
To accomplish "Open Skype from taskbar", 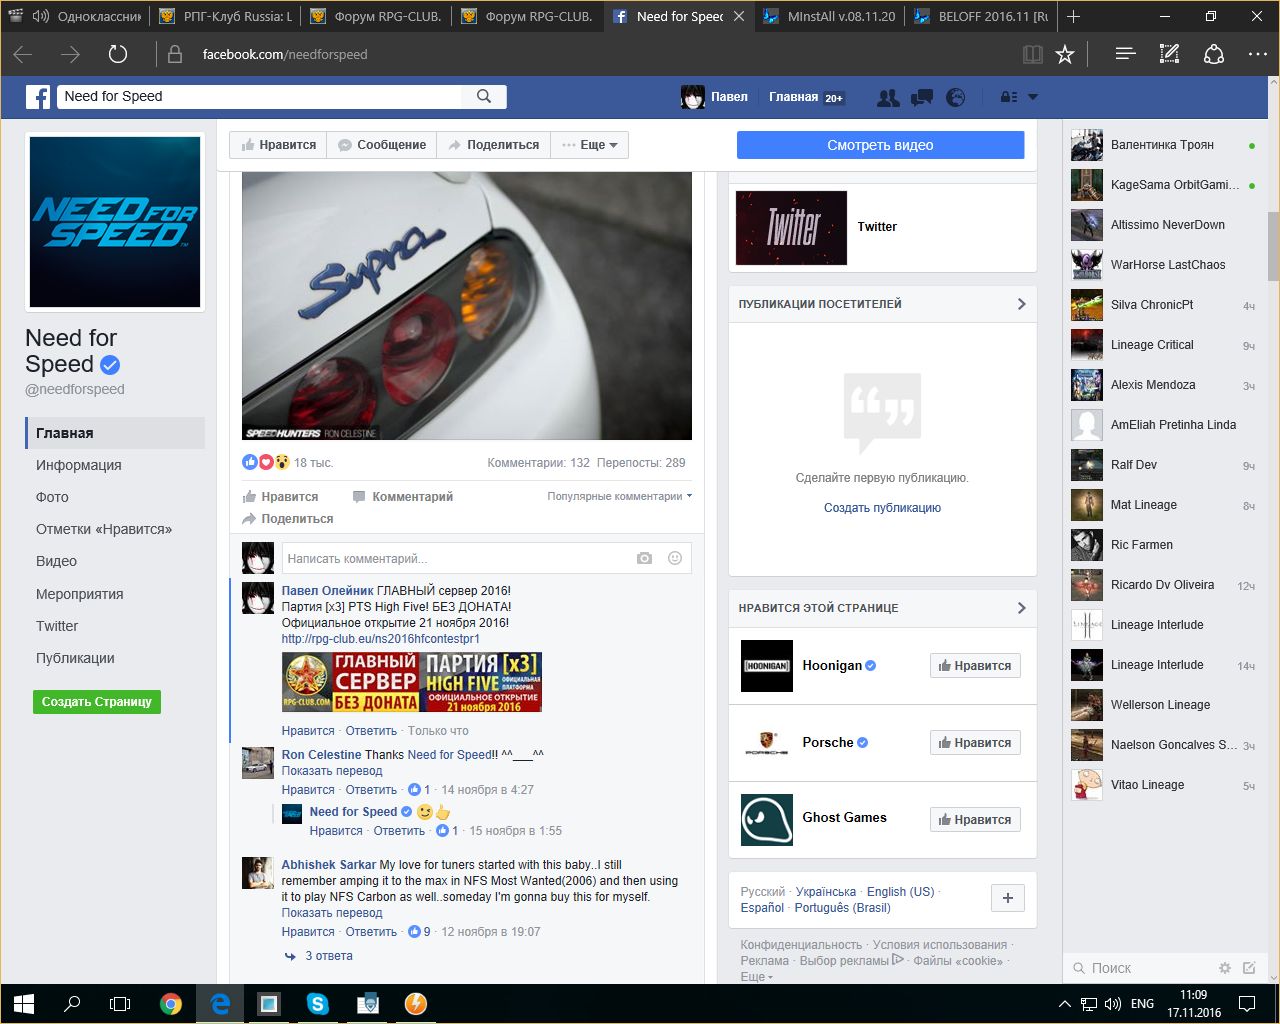I will click(318, 1003).
